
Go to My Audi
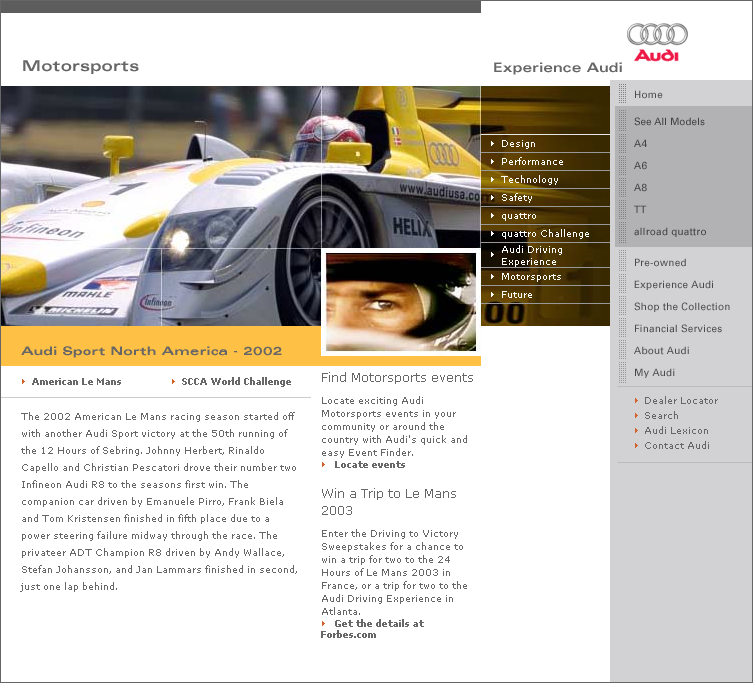point(654,373)
